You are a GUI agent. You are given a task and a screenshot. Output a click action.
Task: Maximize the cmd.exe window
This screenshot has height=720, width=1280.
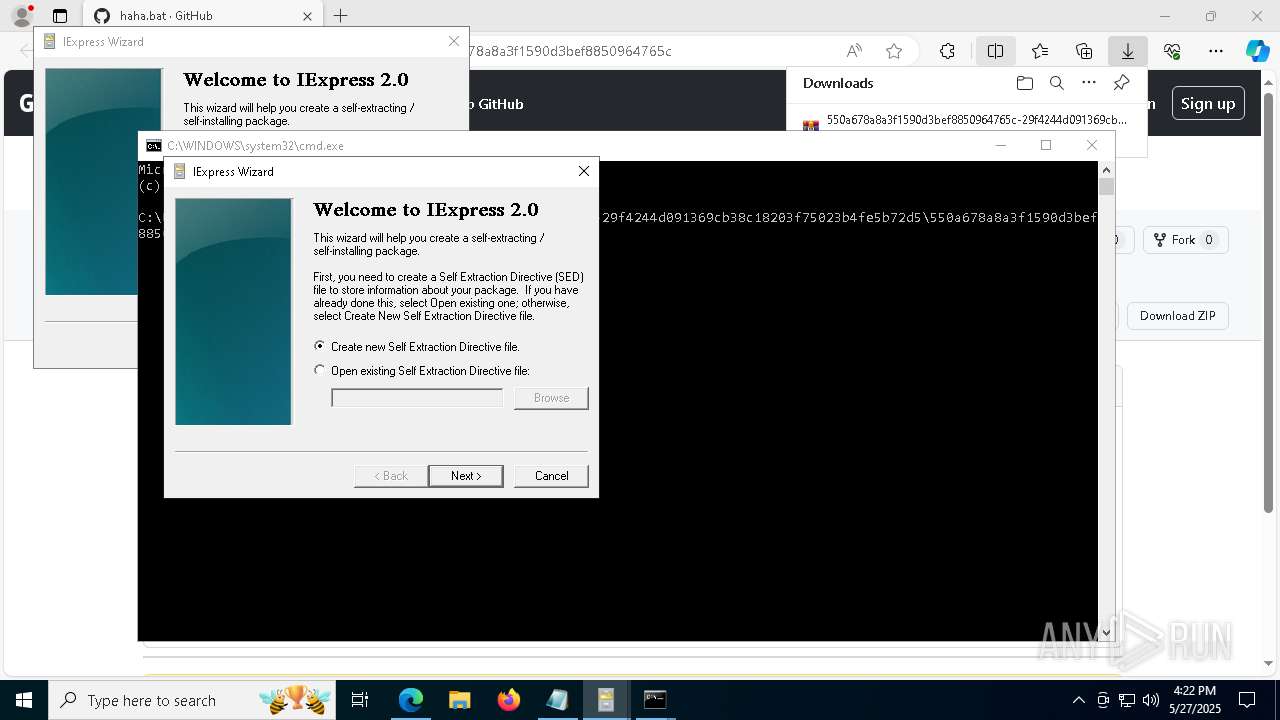click(1046, 145)
